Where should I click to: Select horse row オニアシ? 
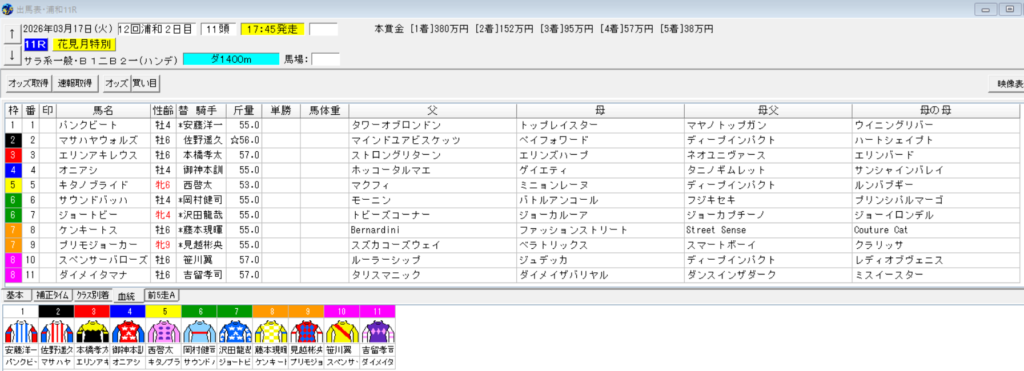[513, 170]
